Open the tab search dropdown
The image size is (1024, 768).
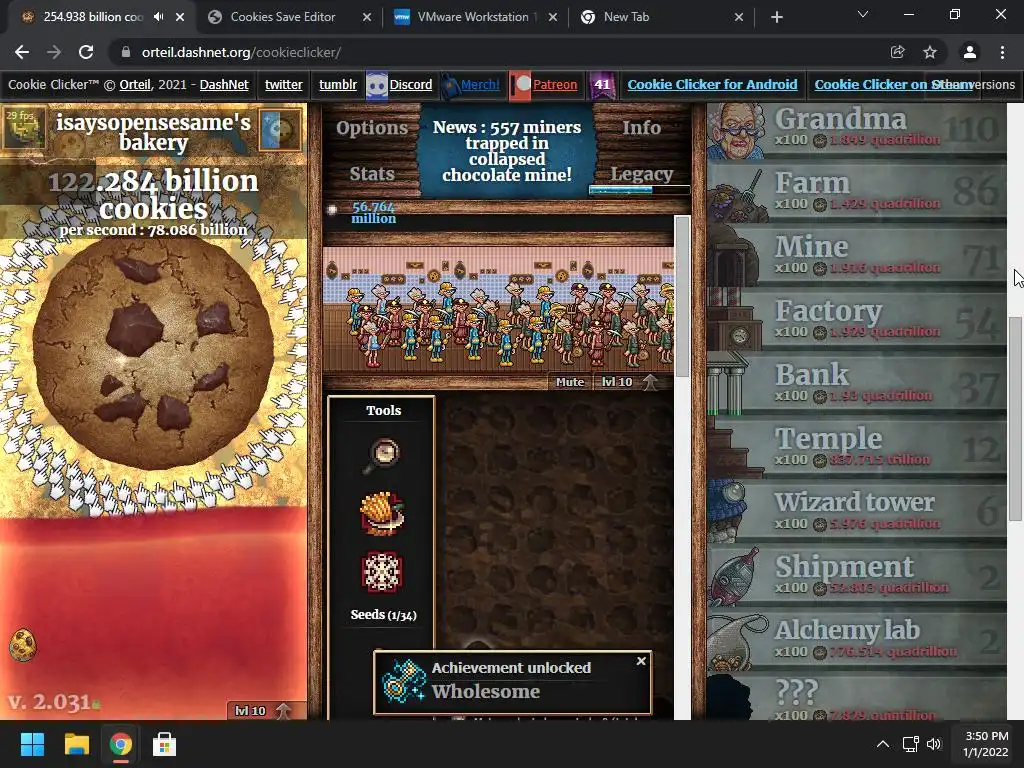coord(863,14)
